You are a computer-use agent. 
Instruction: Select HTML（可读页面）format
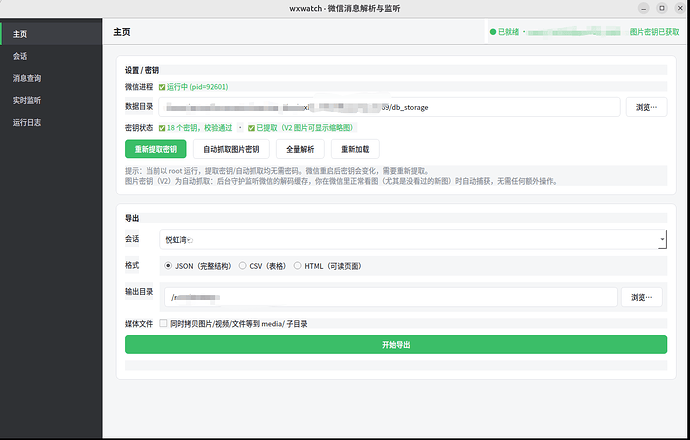(327, 266)
